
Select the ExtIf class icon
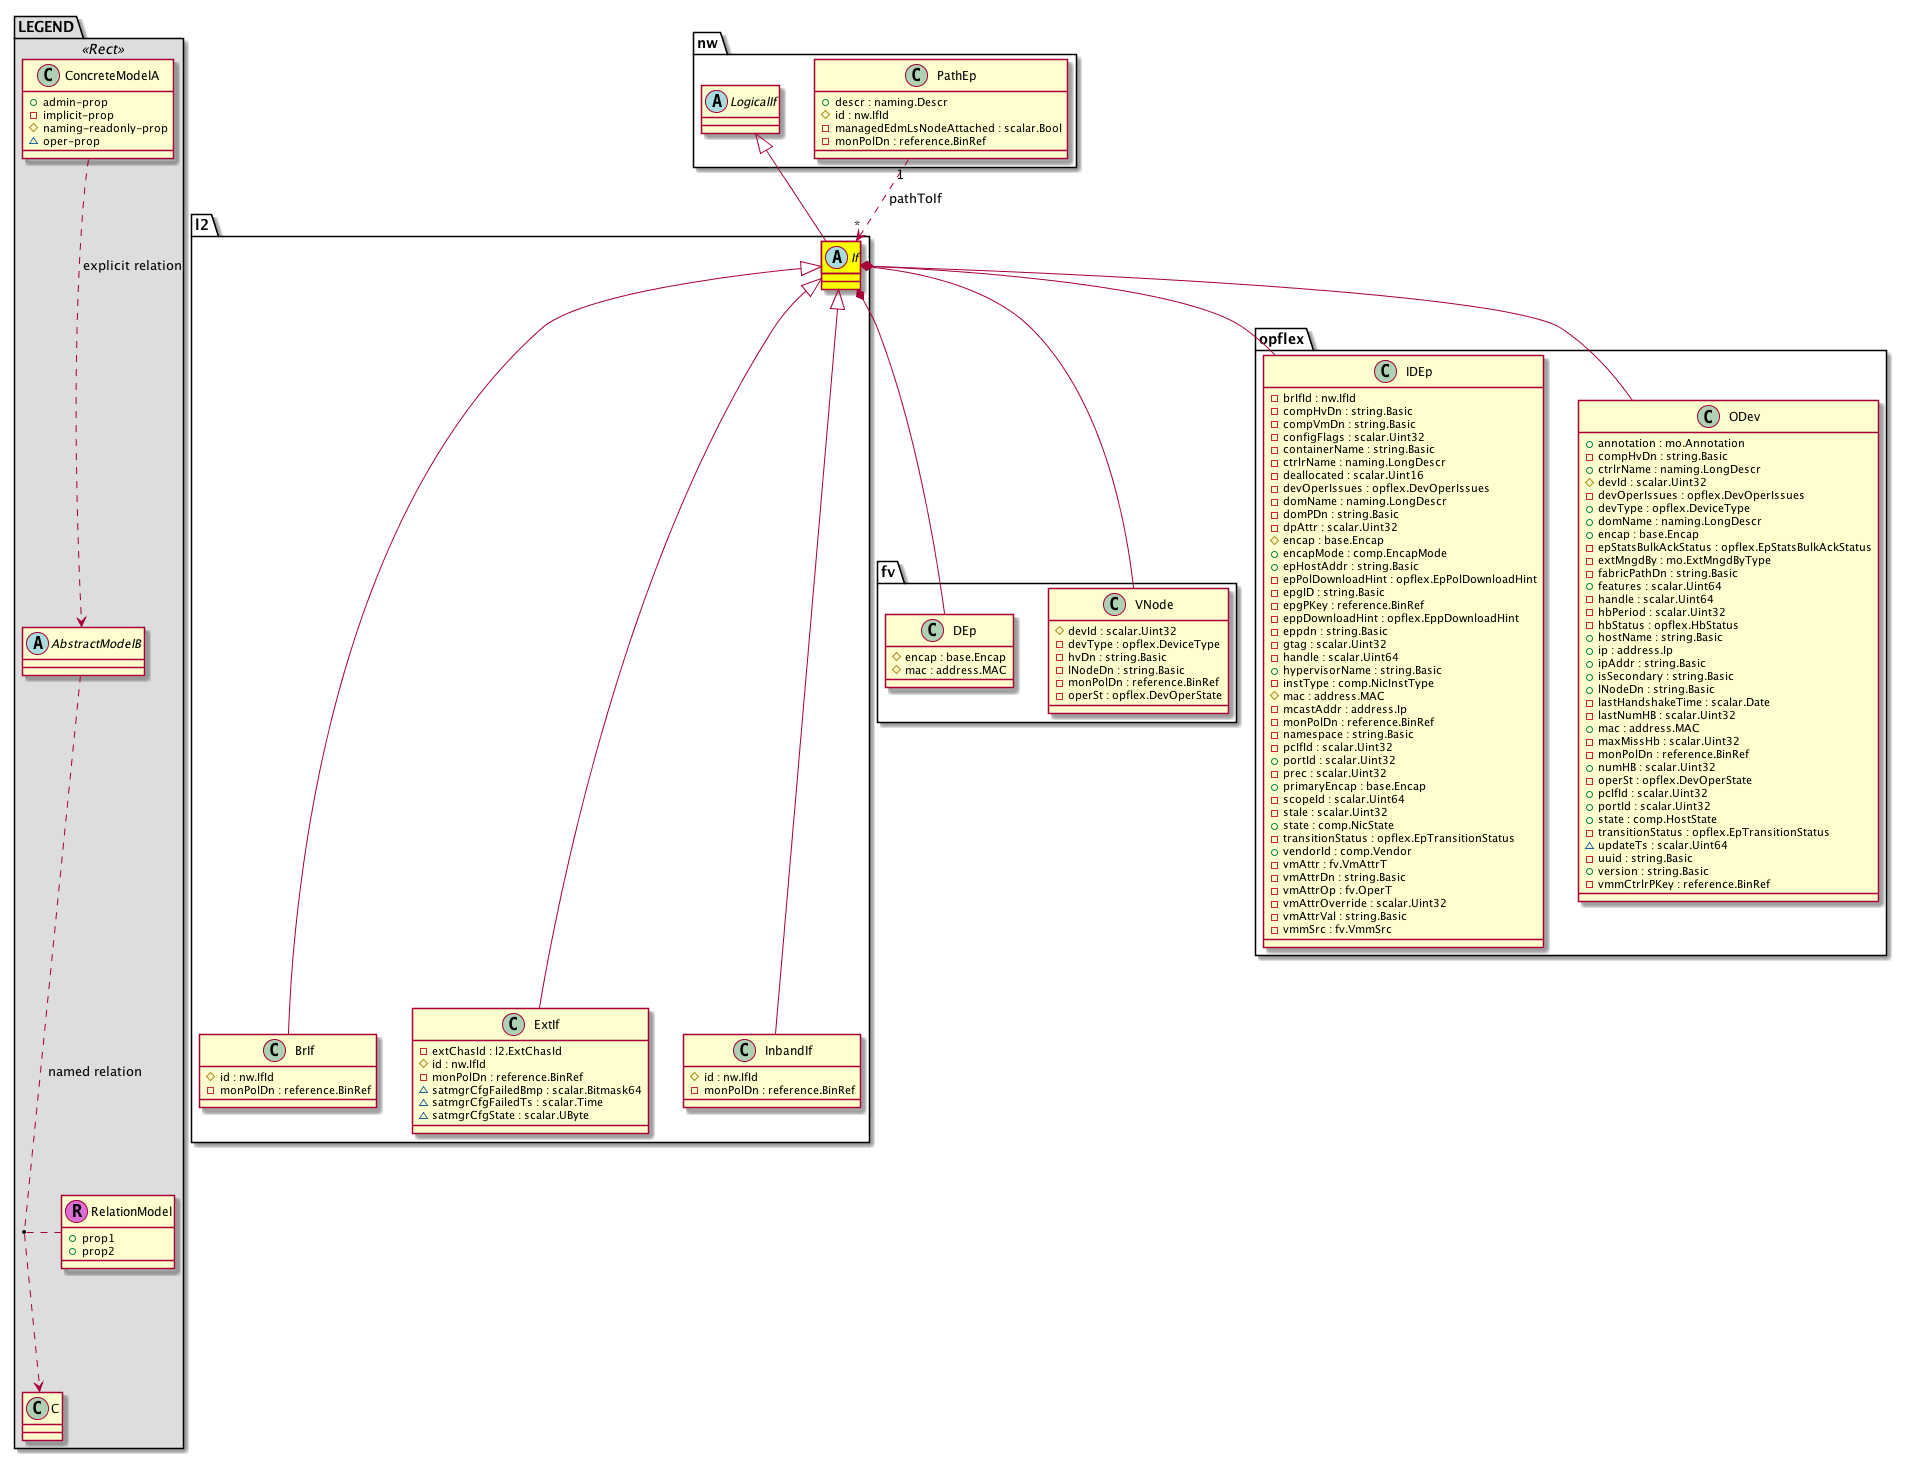(513, 1025)
